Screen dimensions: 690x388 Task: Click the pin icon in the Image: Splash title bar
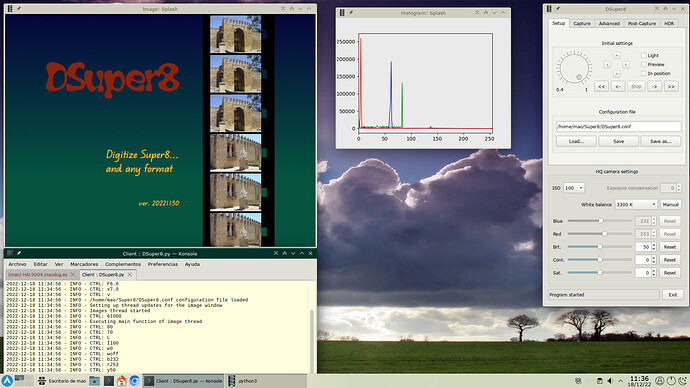(18, 9)
